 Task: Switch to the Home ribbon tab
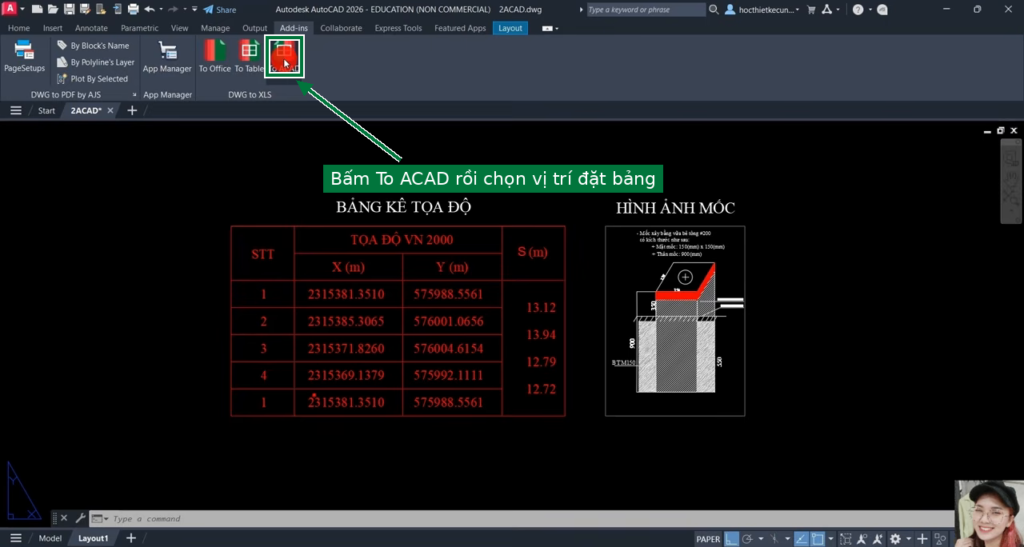tap(18, 28)
